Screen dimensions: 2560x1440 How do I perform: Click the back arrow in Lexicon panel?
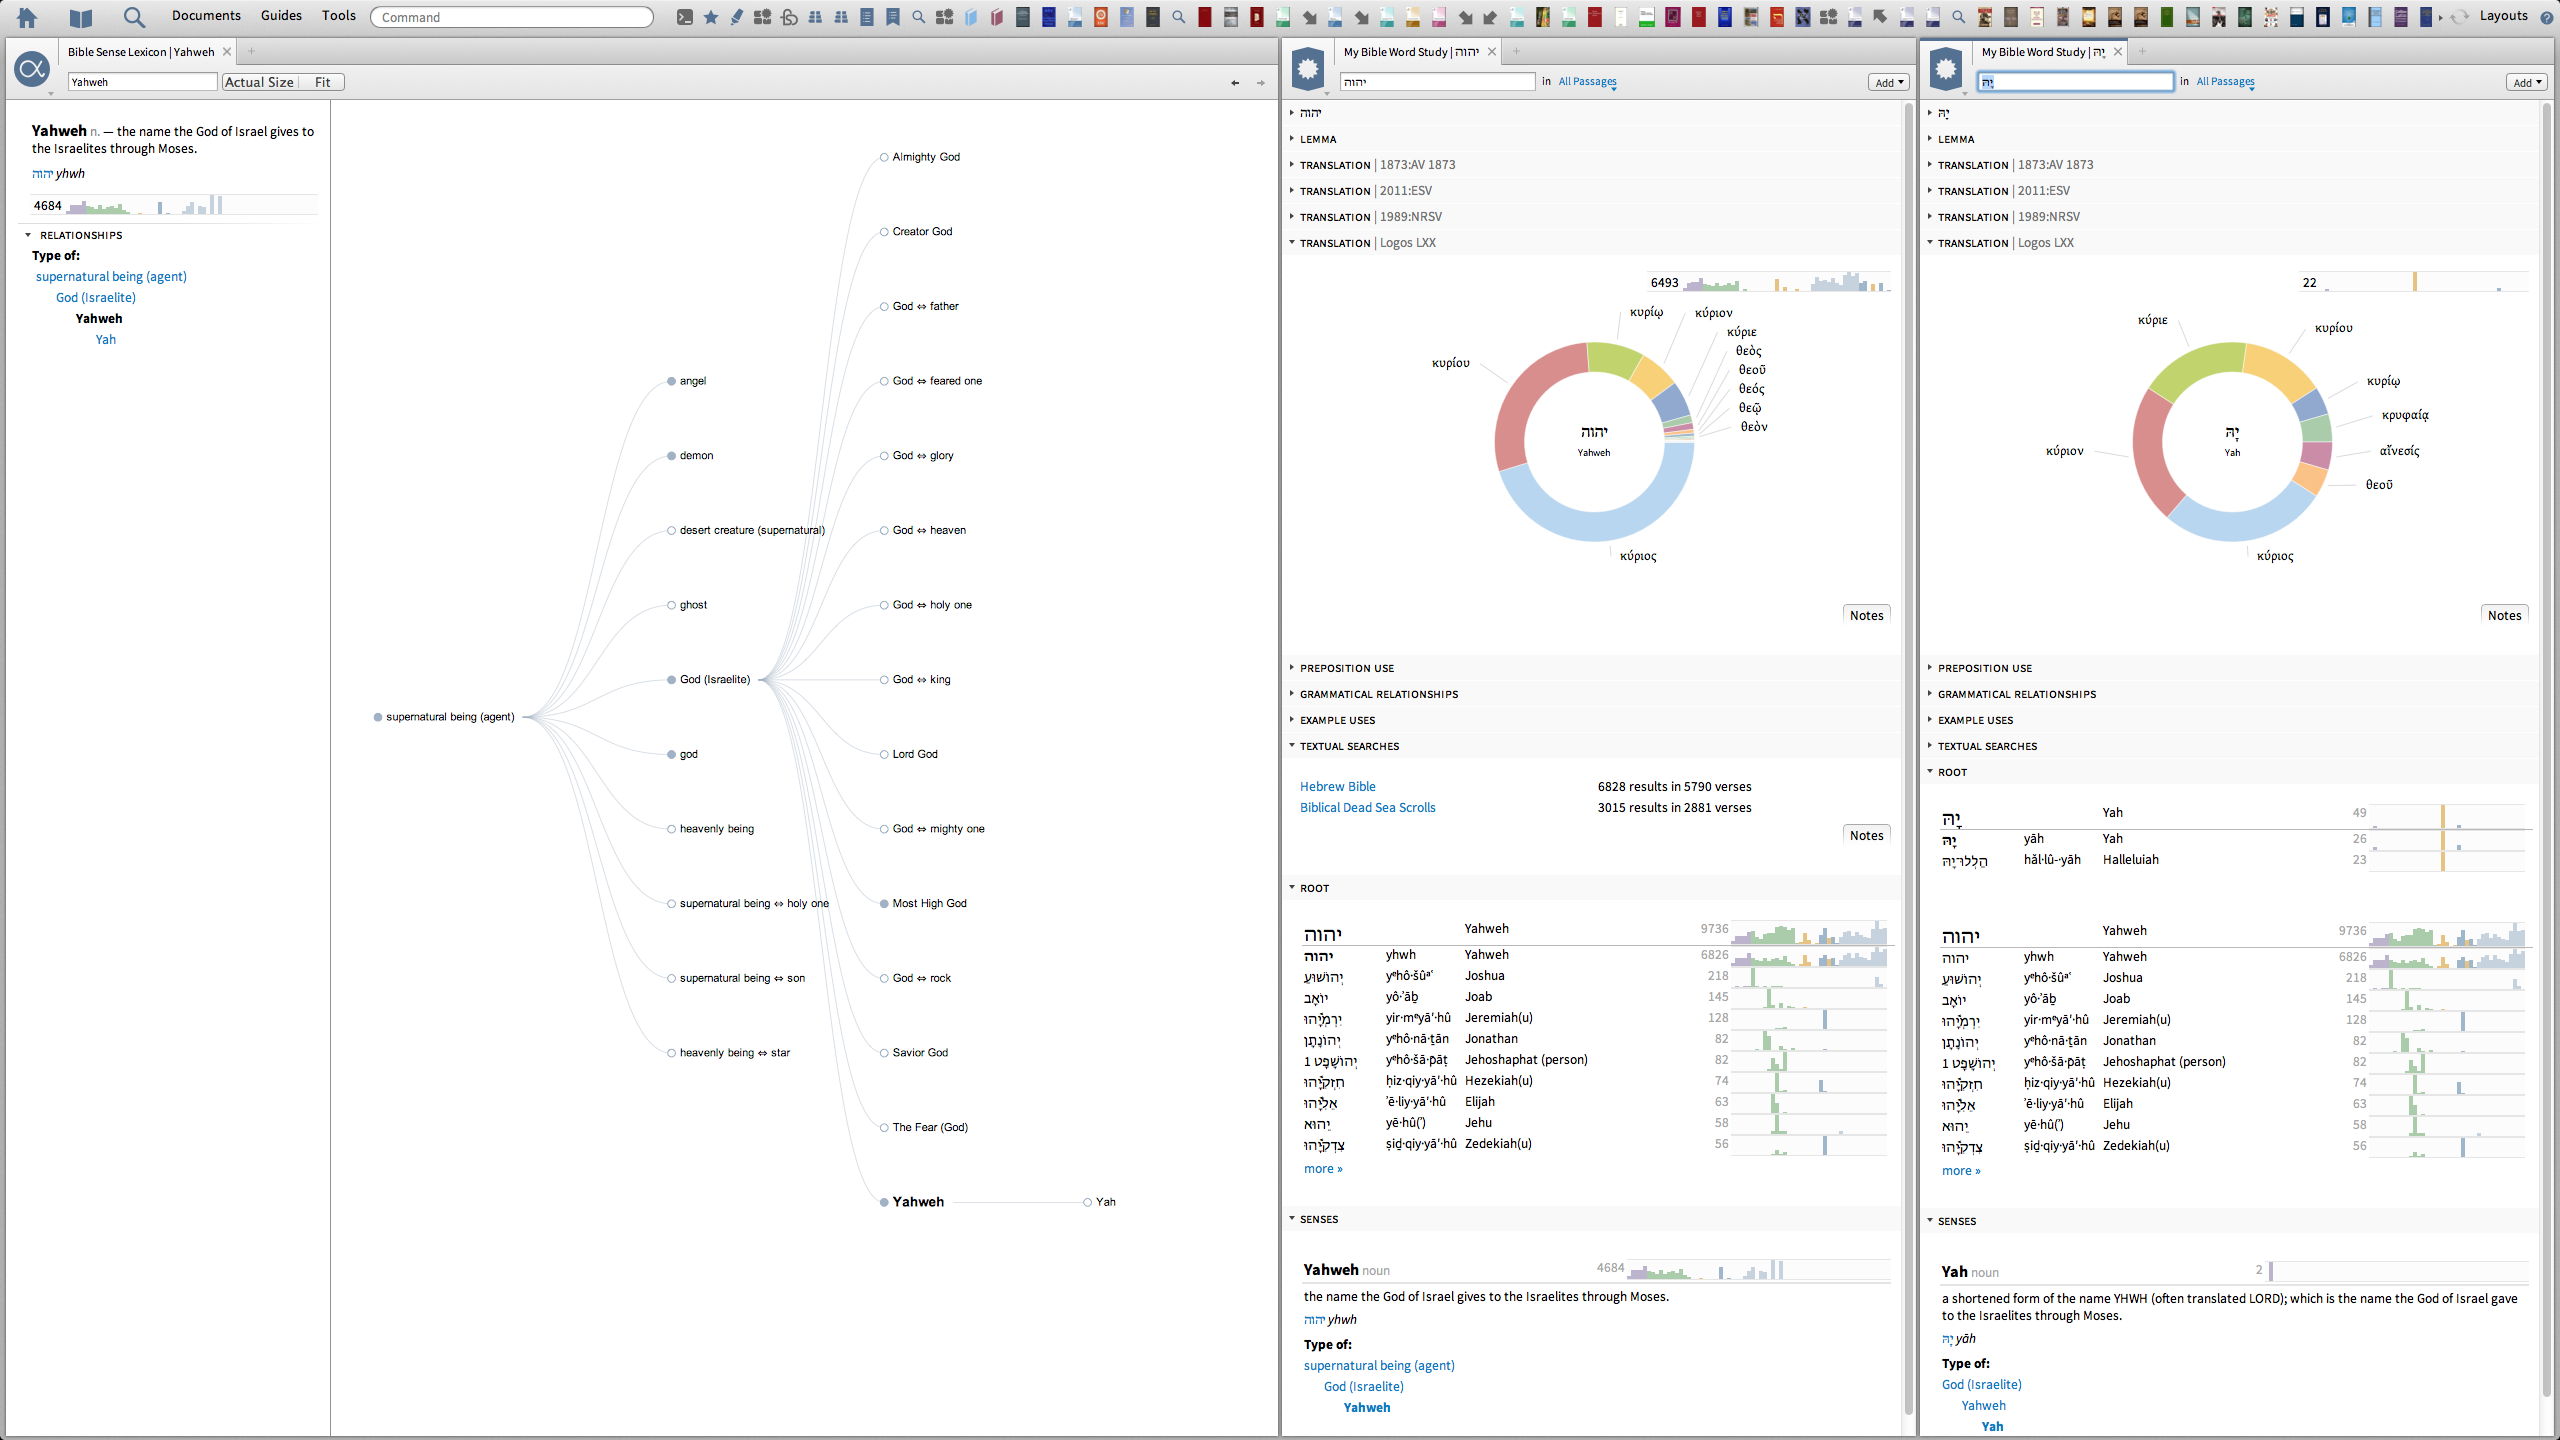(1235, 83)
